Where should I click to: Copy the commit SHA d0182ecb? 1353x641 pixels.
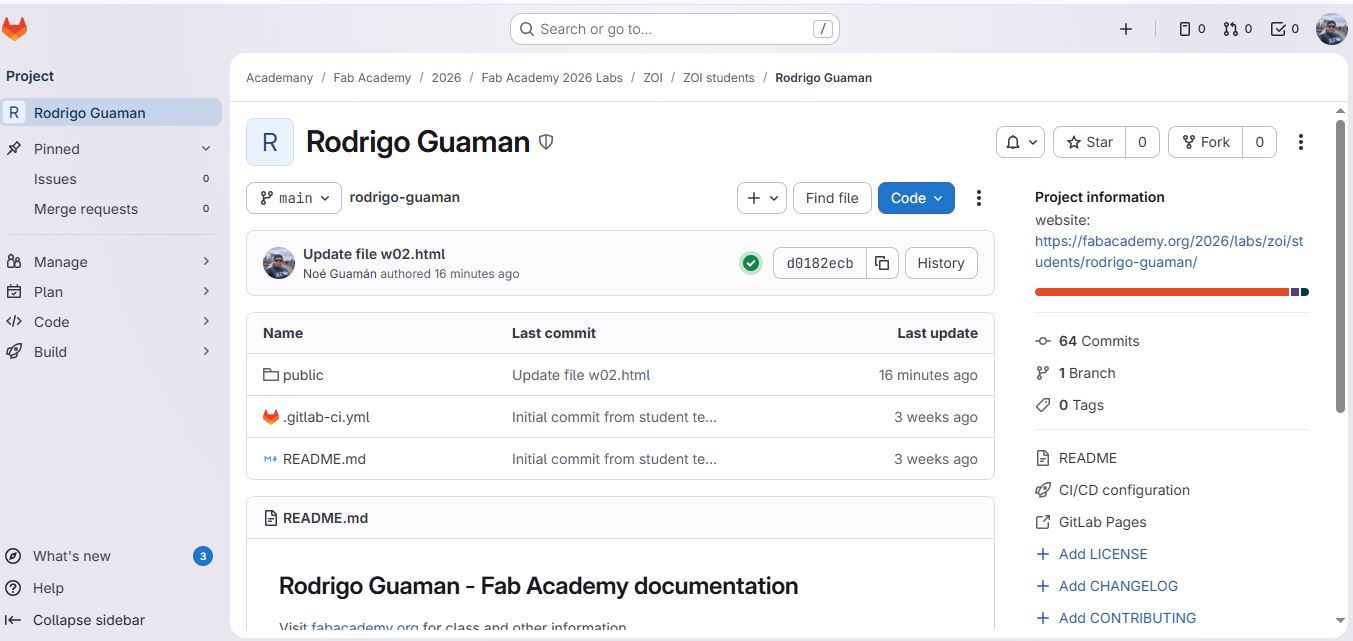[882, 263]
